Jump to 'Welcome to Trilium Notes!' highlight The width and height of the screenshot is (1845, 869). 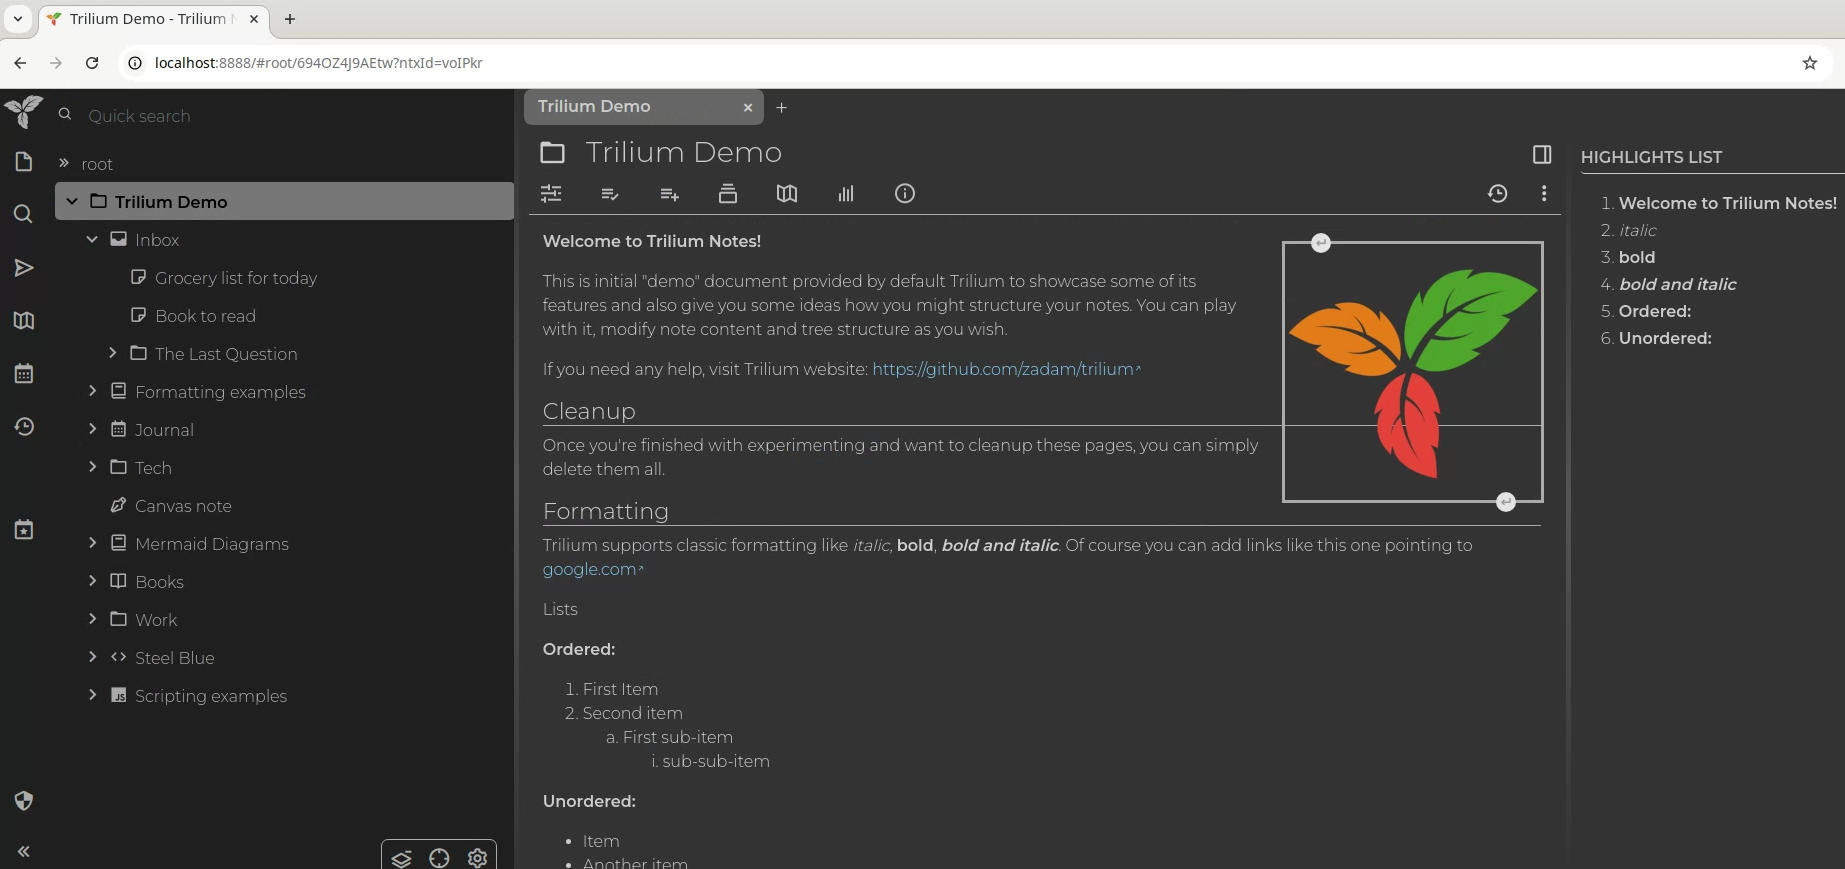click(x=1727, y=203)
